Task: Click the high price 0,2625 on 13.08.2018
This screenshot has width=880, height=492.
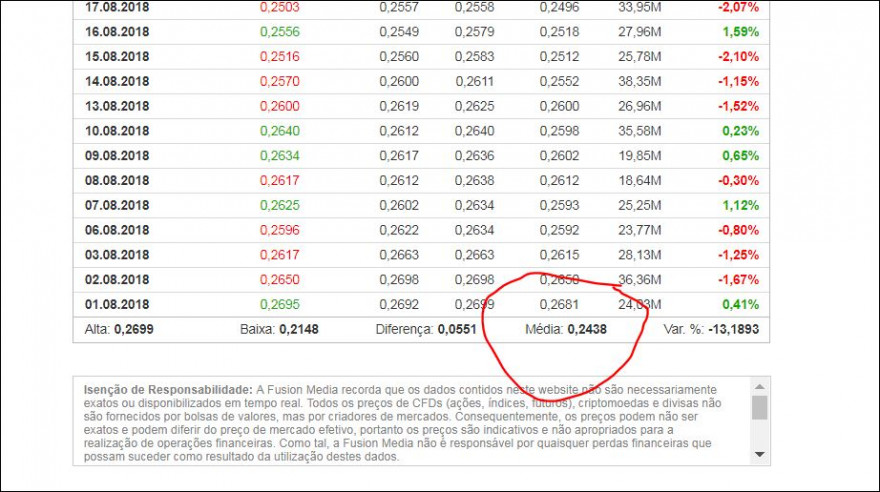Action: pos(474,106)
